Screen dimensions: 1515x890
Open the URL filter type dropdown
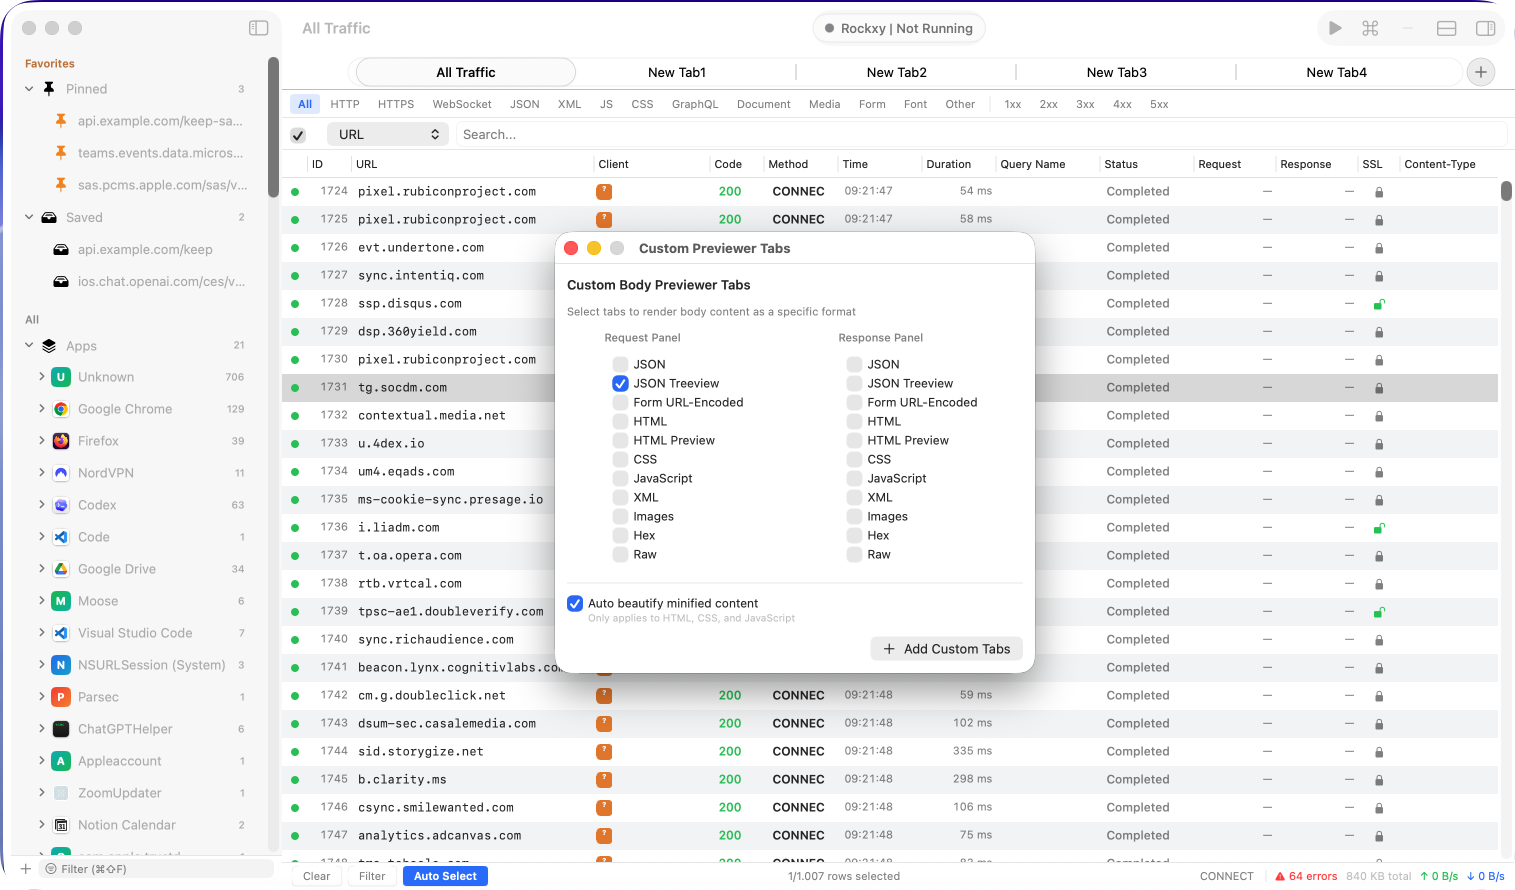(x=389, y=134)
